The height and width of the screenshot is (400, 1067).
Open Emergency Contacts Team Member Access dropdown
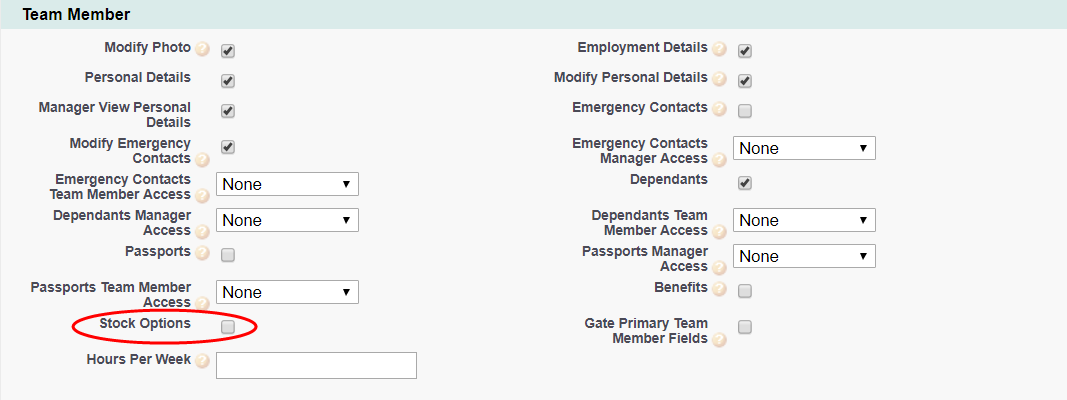click(x=287, y=184)
